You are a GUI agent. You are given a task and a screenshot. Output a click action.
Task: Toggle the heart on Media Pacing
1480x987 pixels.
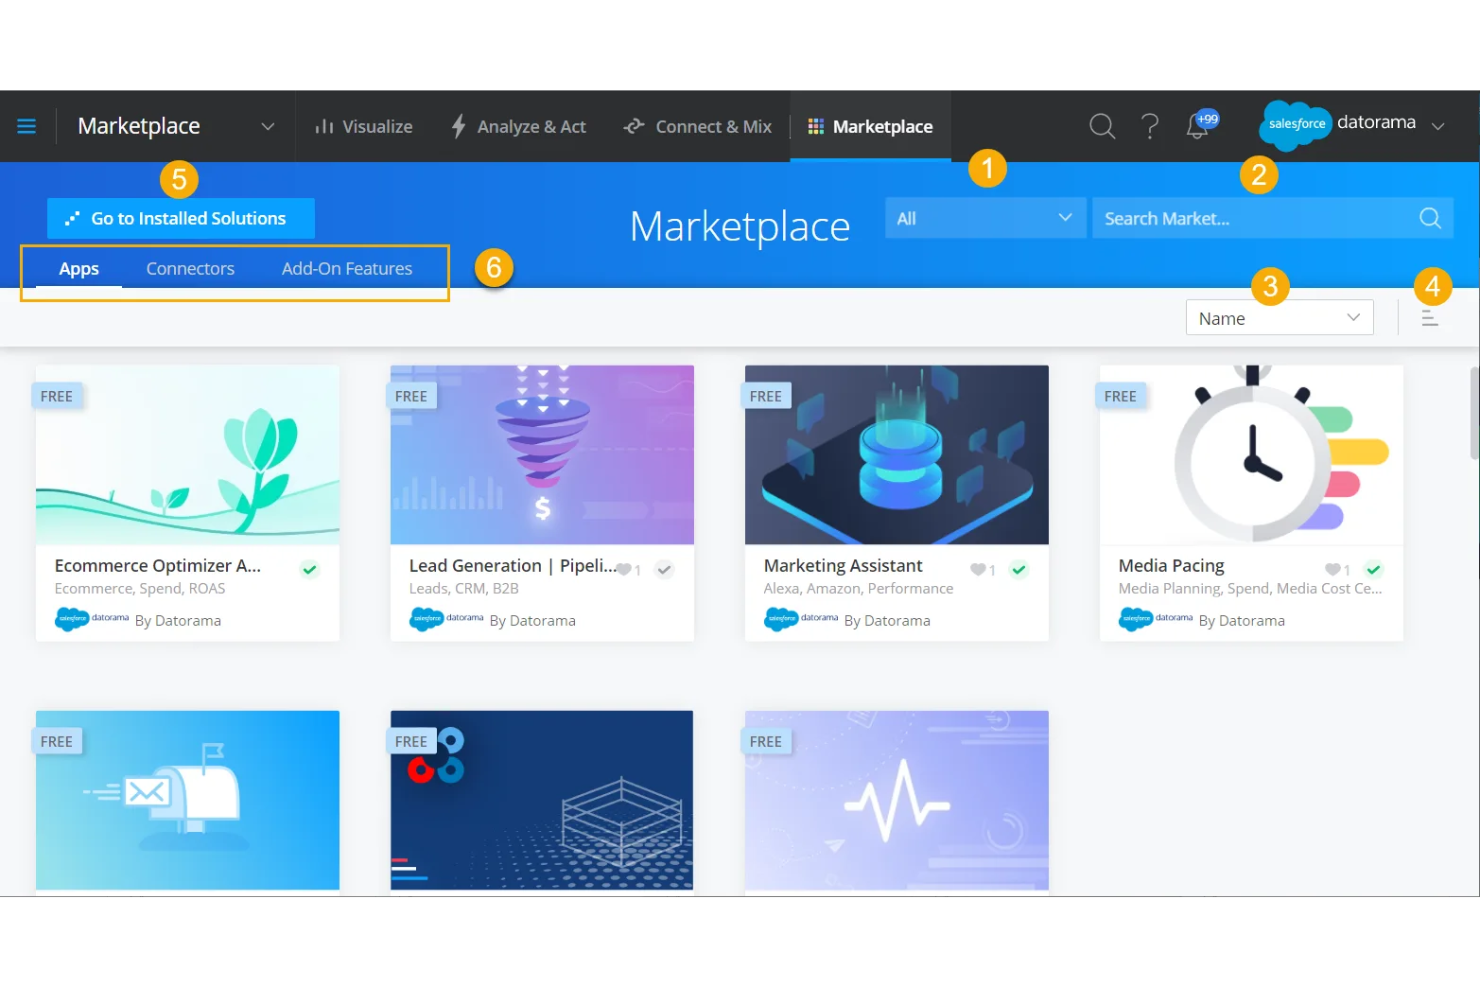(1333, 569)
